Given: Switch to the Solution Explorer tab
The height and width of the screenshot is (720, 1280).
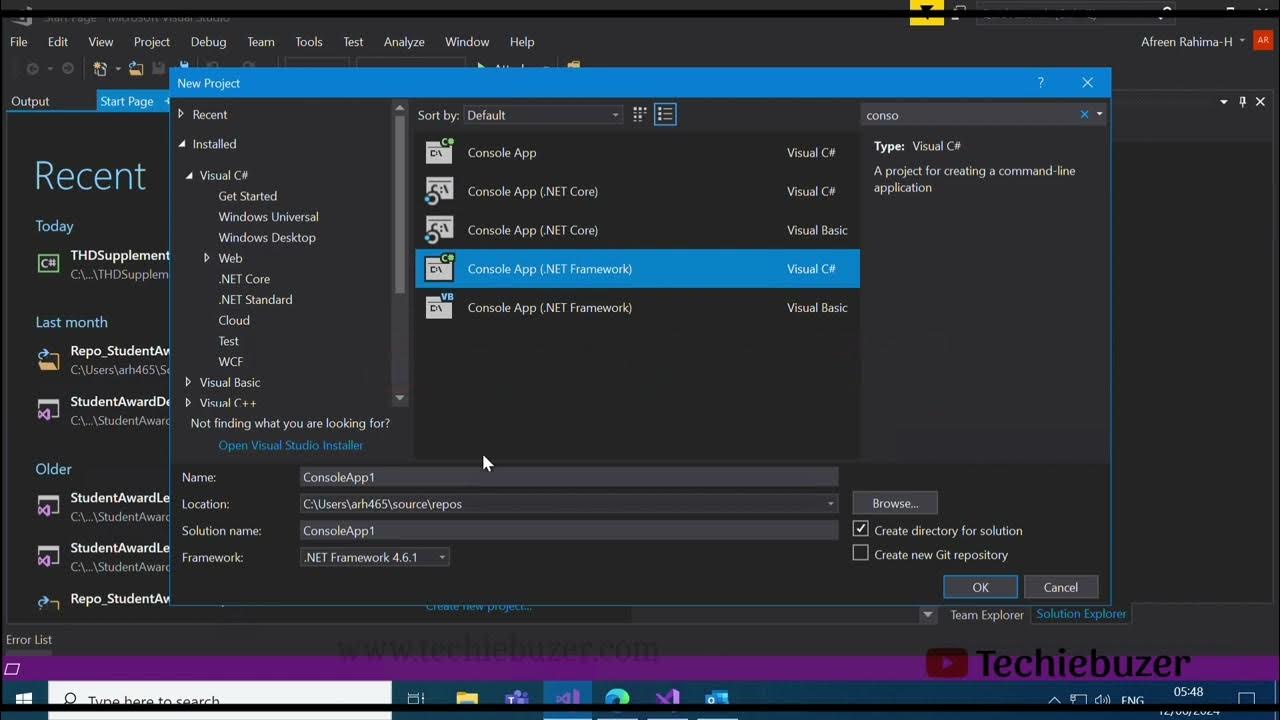Looking at the screenshot, I should [1081, 614].
